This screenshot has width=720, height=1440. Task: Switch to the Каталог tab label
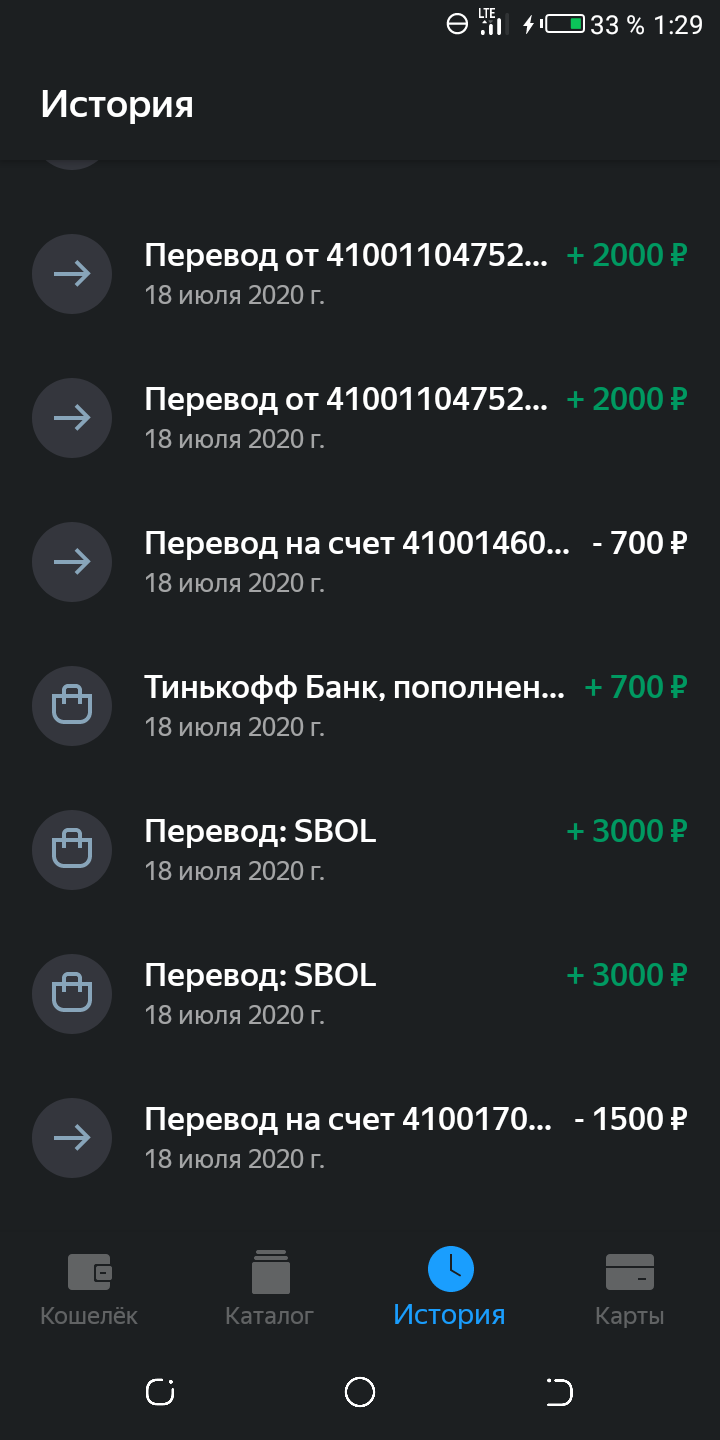pyautogui.click(x=270, y=1315)
